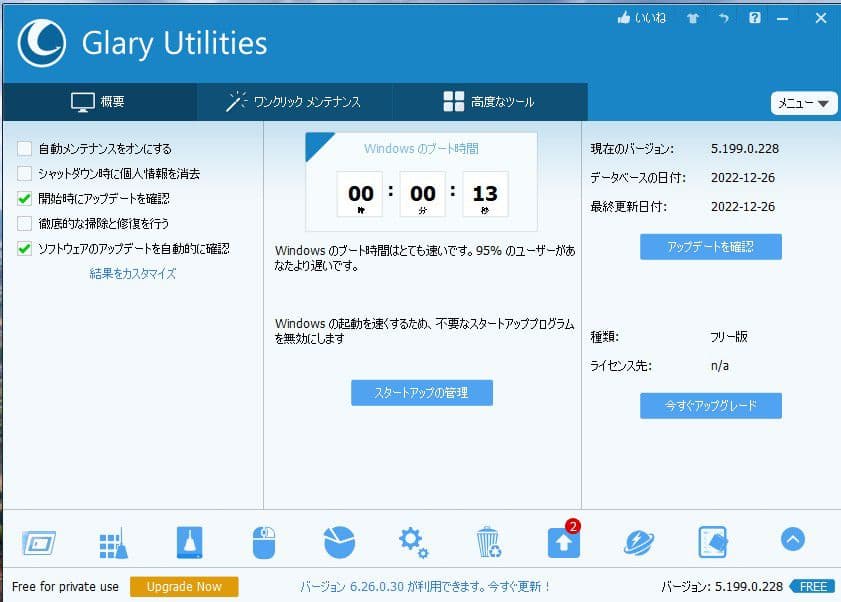This screenshot has width=841, height=602.
Task: Launch Registry Cleaner grid-broom icon
Action: 114,543
